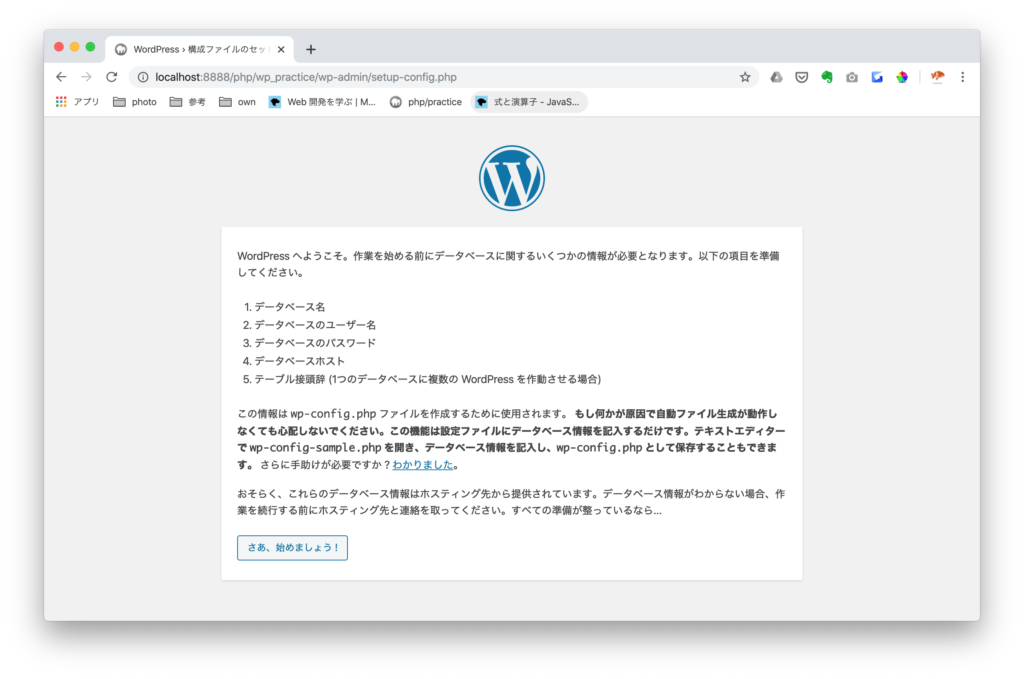Click the colorful wheel extension icon
This screenshot has height=679, width=1024.
[902, 77]
